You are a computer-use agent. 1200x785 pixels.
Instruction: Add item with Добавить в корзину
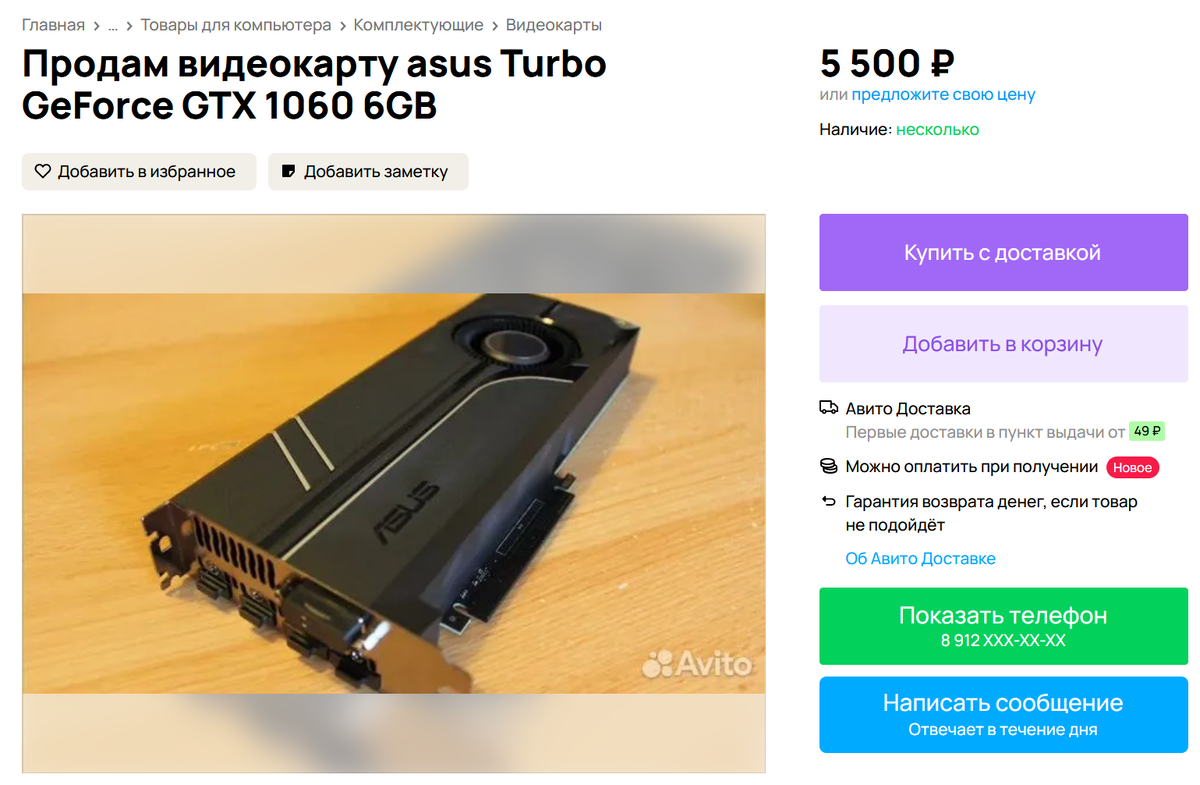pyautogui.click(x=1003, y=344)
